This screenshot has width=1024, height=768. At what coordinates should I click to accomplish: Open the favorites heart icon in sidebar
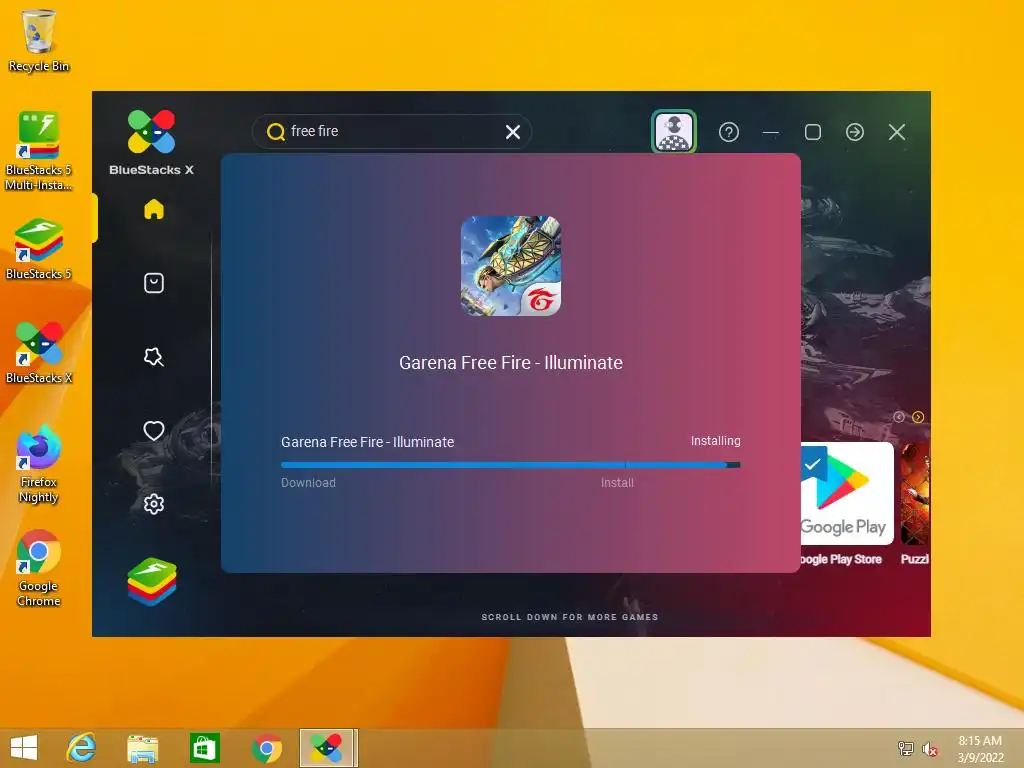(x=153, y=430)
